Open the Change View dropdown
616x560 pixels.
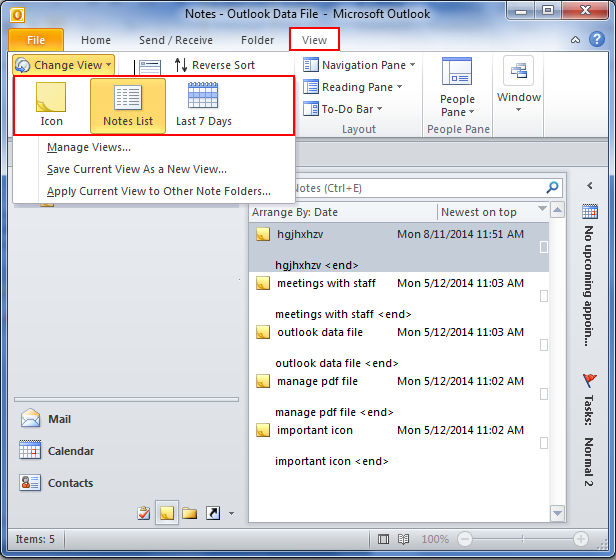[64, 65]
